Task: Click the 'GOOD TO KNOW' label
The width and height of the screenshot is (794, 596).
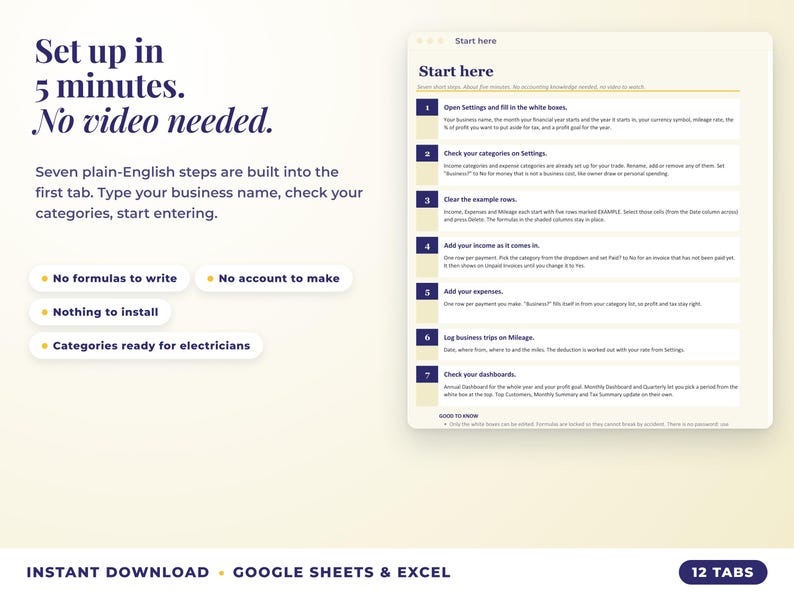Action: tap(458, 416)
